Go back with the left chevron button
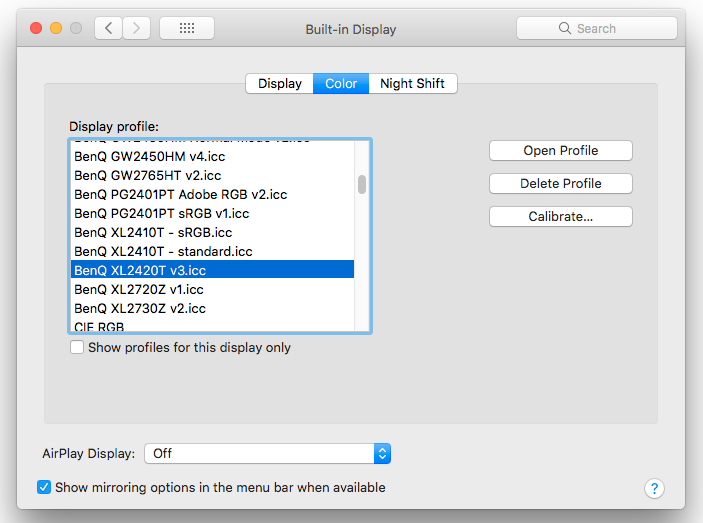Screen dimensions: 703x523 point(108,28)
